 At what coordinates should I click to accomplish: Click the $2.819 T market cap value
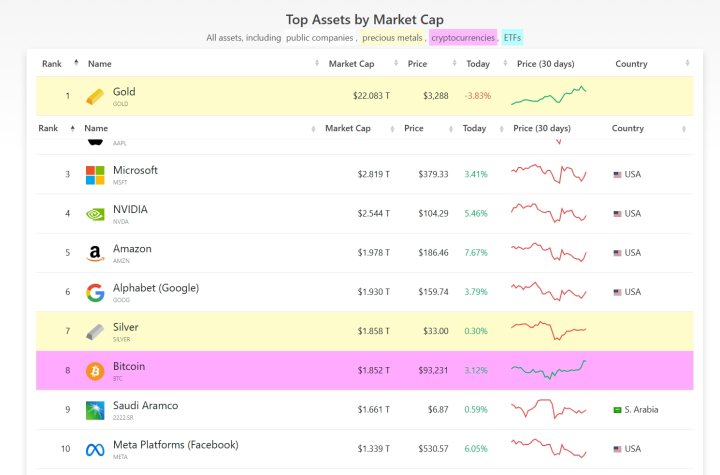[374, 174]
